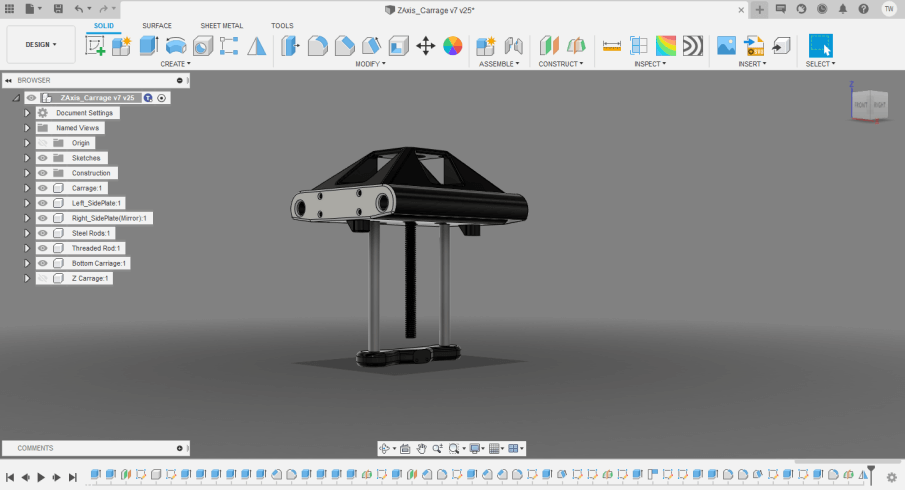Image resolution: width=905 pixels, height=490 pixels.
Task: Click the Joint tool in Assemble group
Action: (x=514, y=46)
